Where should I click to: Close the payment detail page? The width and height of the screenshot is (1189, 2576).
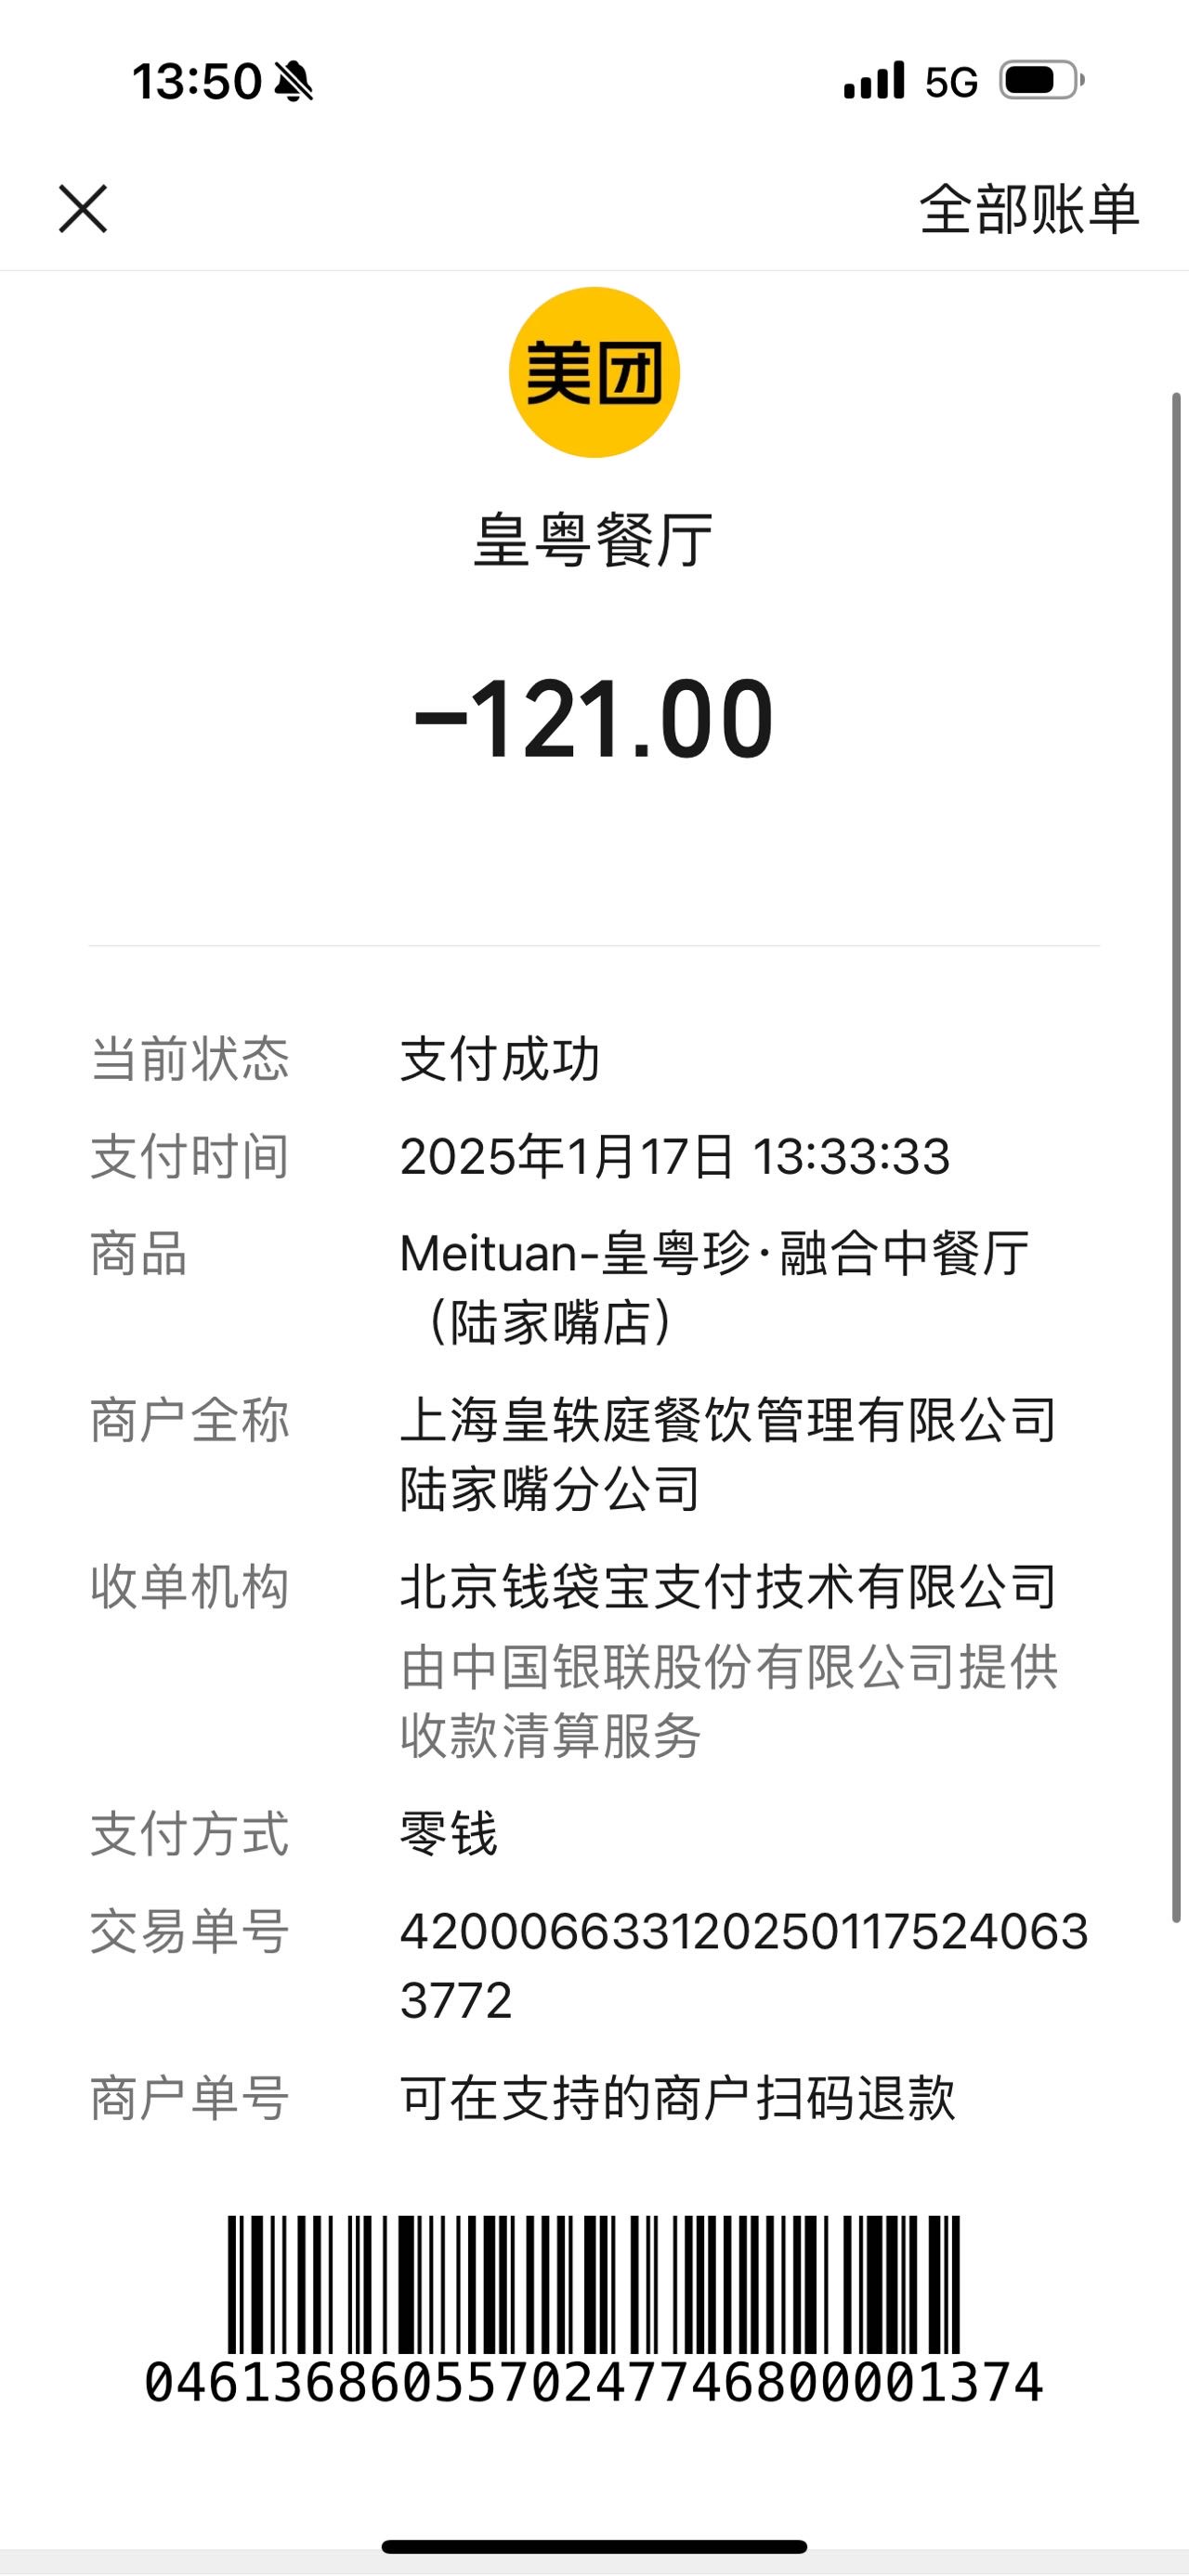tap(83, 209)
